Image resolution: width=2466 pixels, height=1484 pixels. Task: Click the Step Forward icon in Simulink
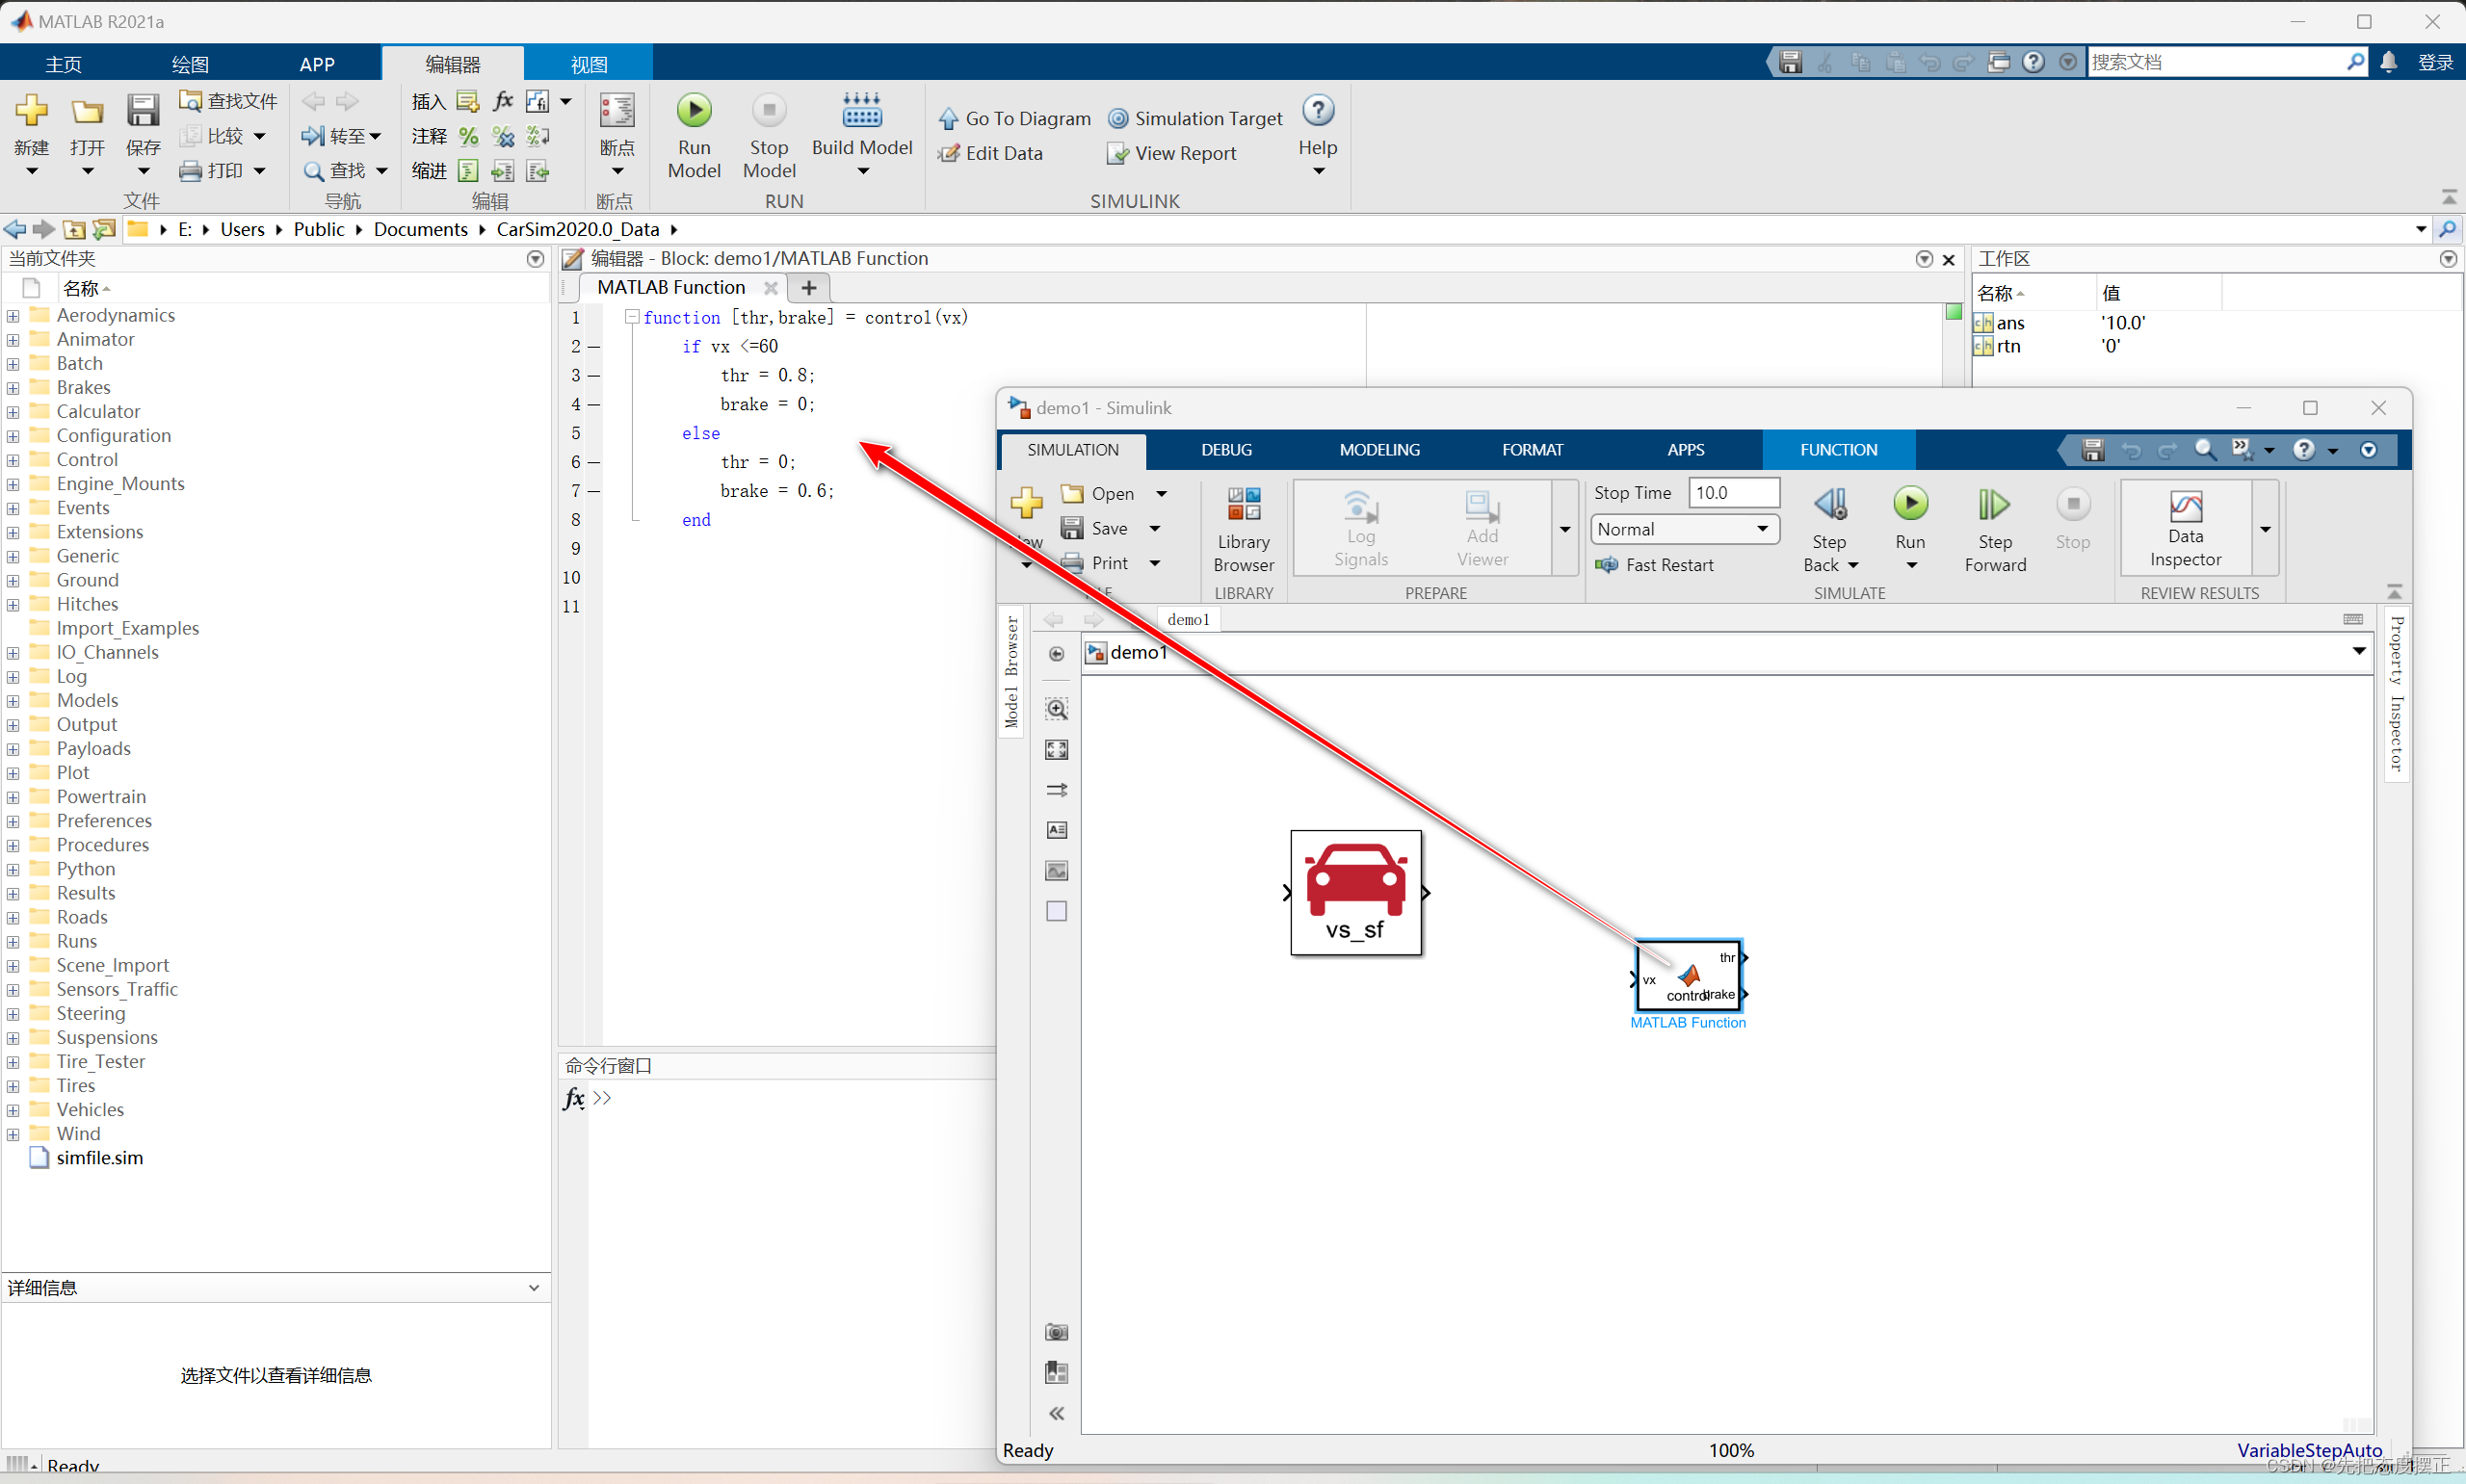click(x=1993, y=505)
